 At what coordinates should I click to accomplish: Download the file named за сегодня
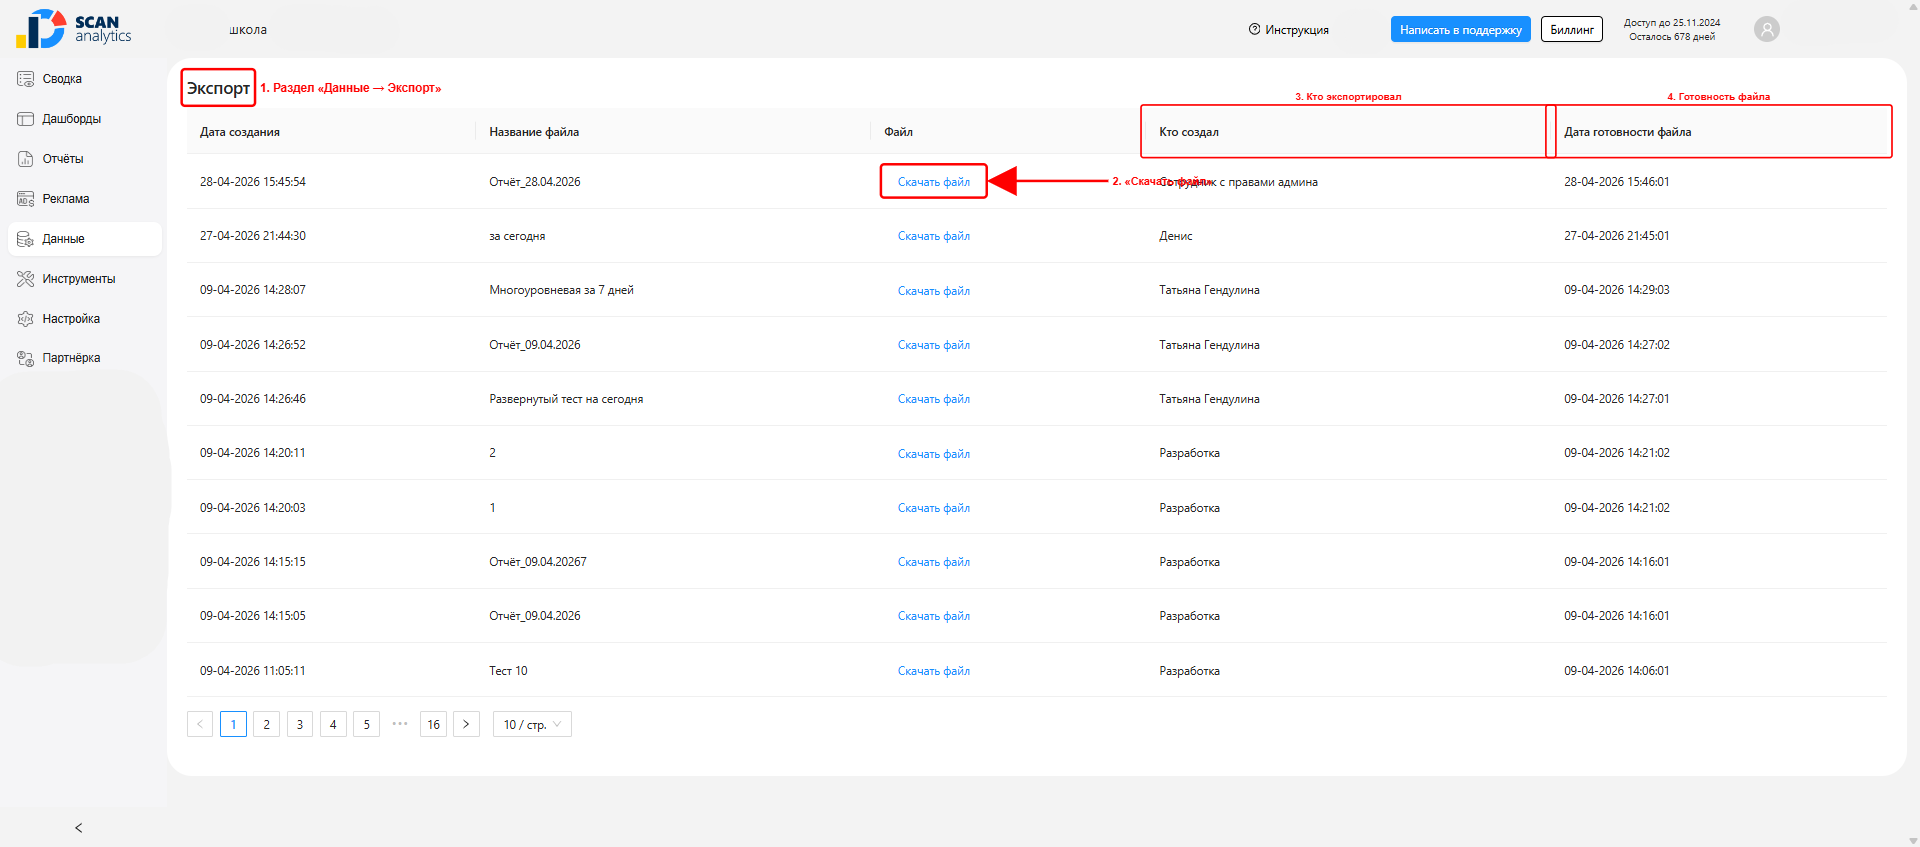point(934,236)
